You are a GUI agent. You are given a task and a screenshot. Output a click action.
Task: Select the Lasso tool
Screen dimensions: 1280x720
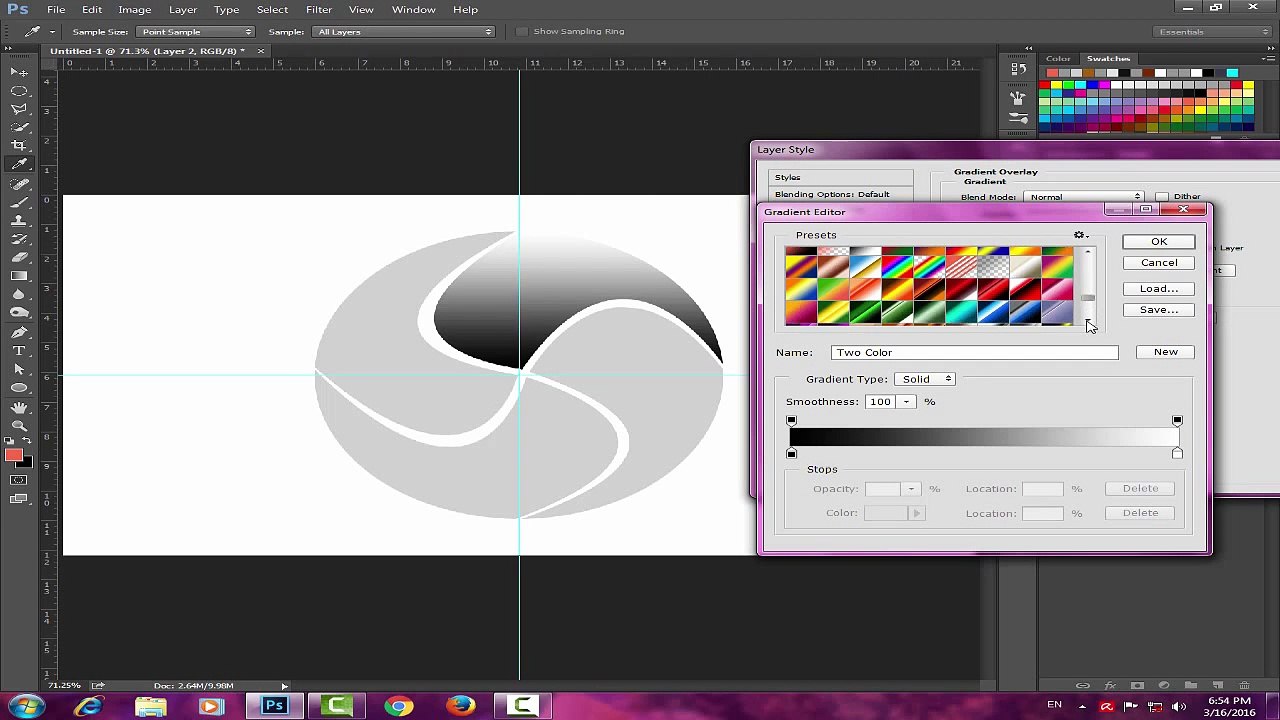pos(19,108)
